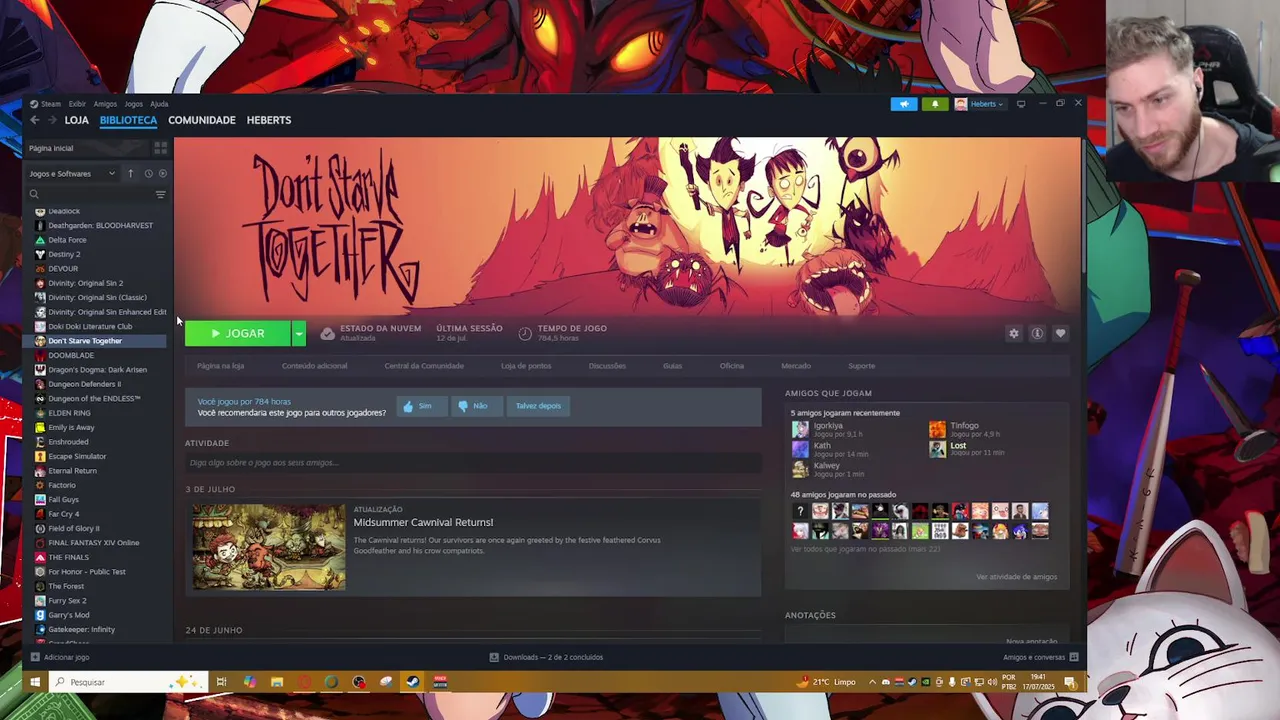Filter by ready-to-play games icon
Image resolution: width=1280 pixels, height=720 pixels.
point(163,173)
